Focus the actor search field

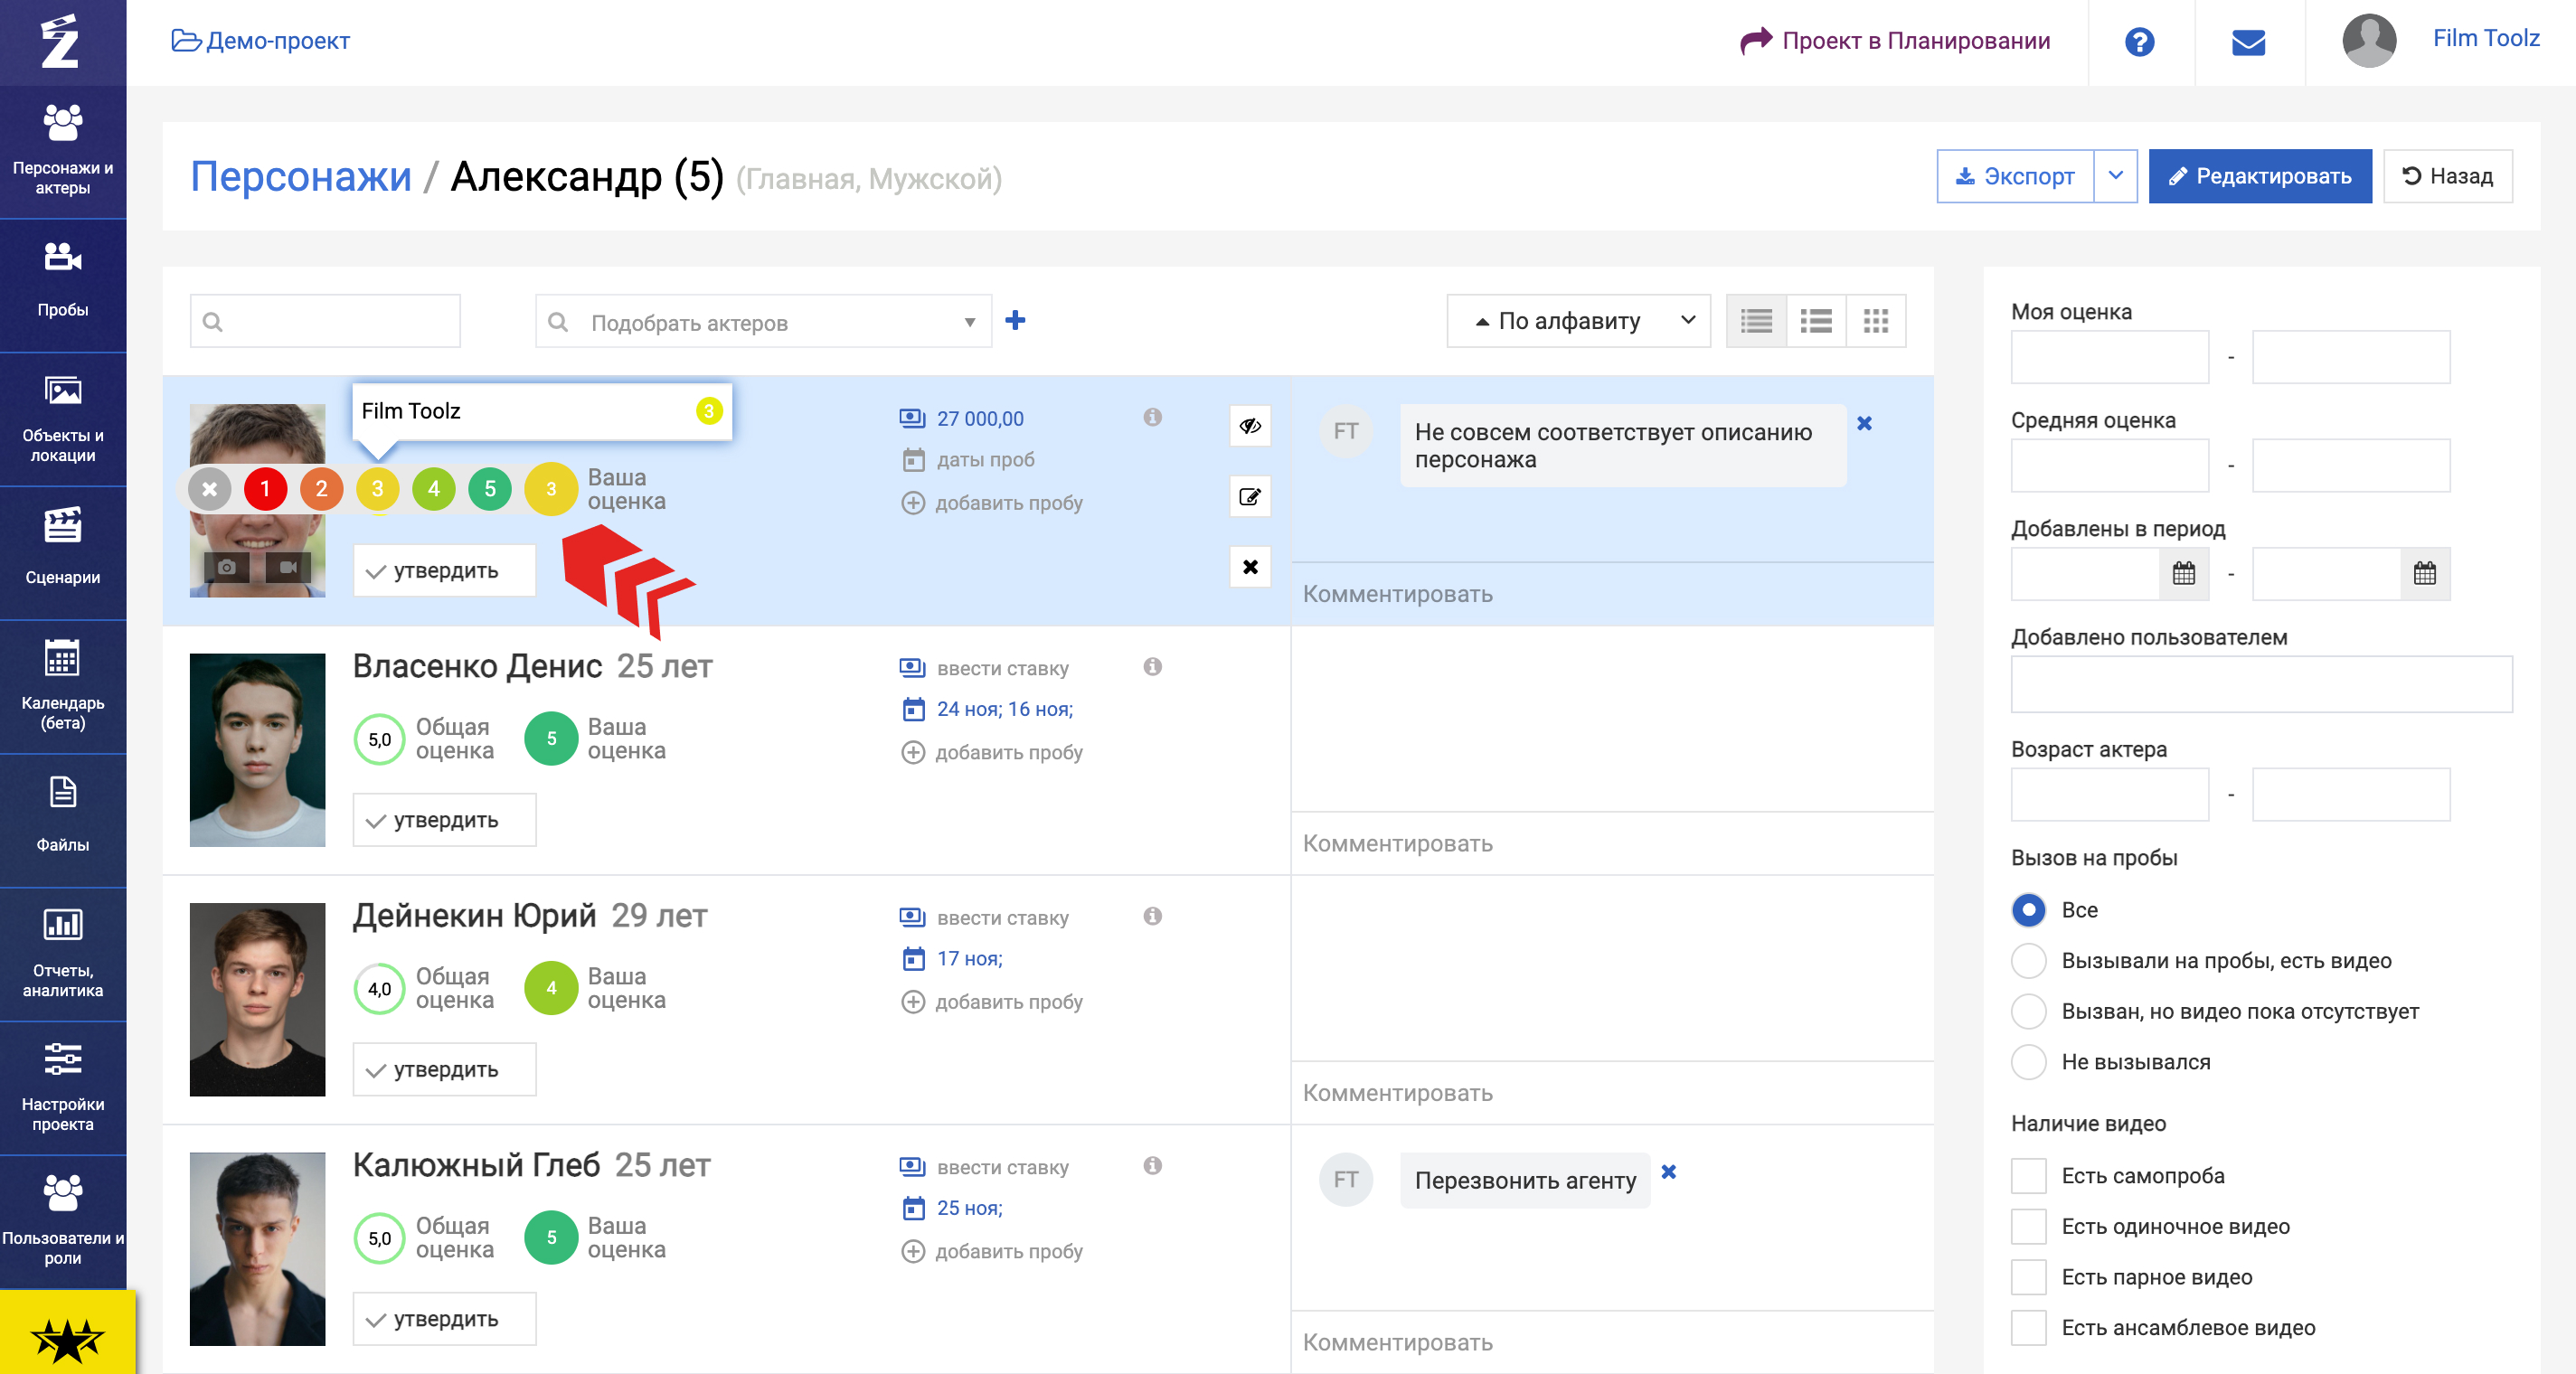coord(325,321)
